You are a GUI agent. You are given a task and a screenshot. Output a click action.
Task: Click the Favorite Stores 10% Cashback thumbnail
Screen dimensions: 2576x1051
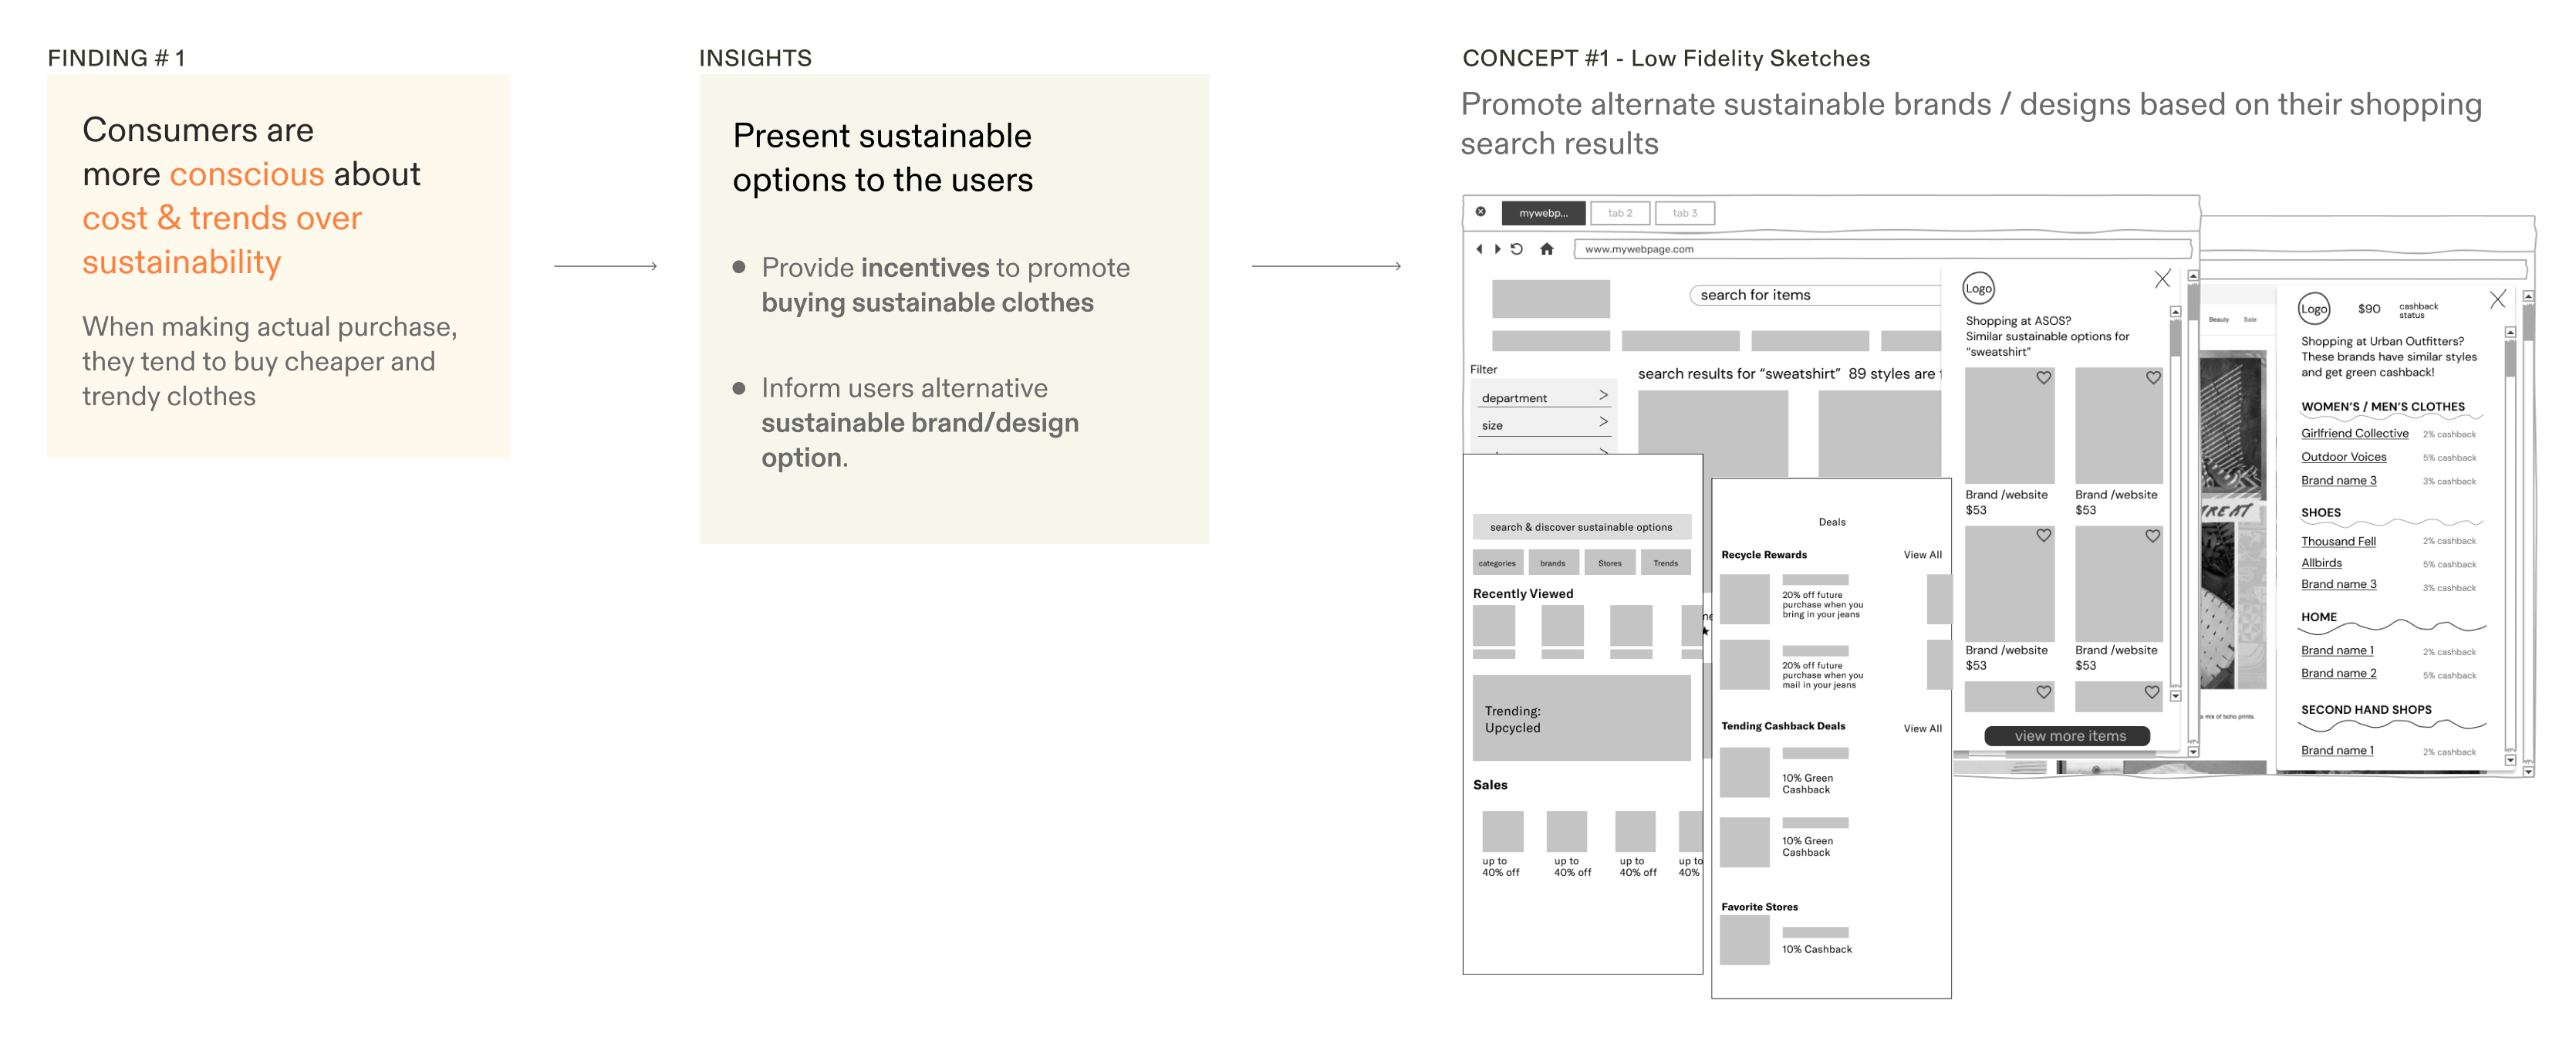pyautogui.click(x=1744, y=940)
